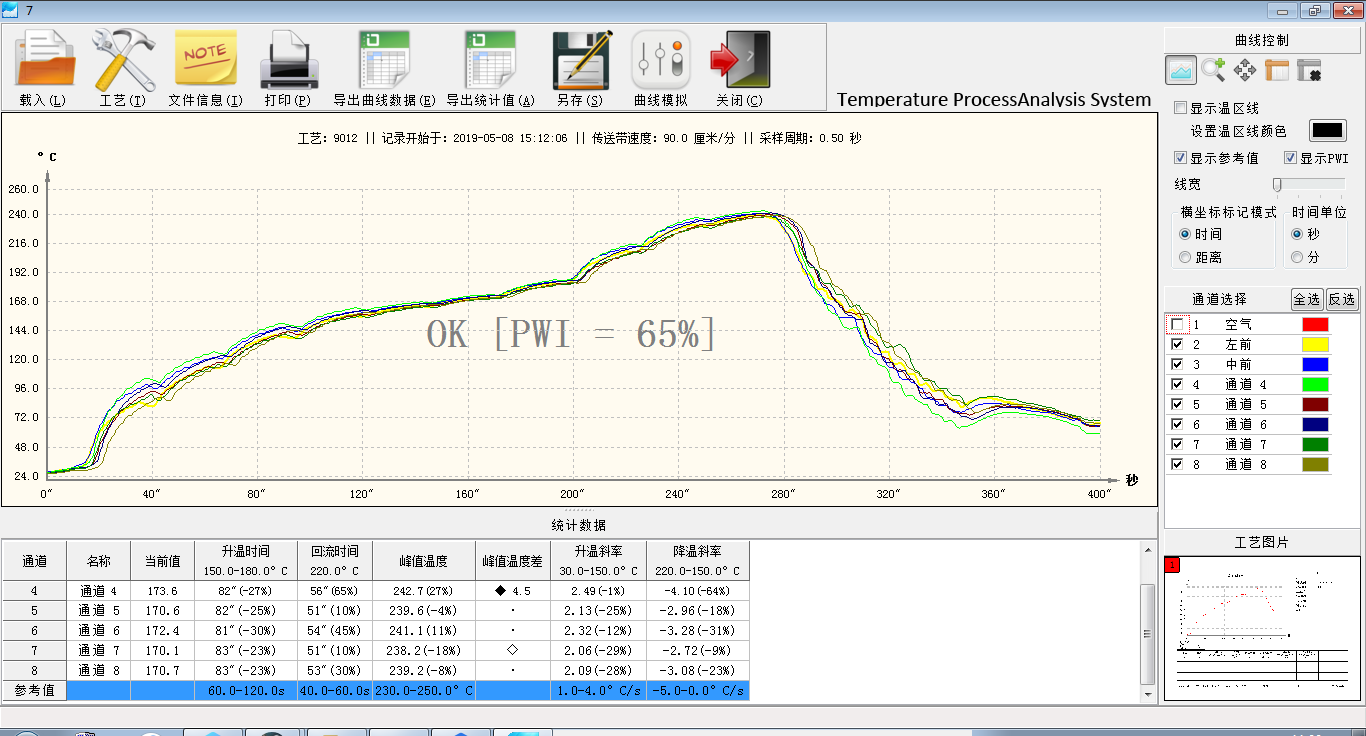The height and width of the screenshot is (736, 1366).
Task: Open the black zone-line color picker
Action: pos(1328,131)
